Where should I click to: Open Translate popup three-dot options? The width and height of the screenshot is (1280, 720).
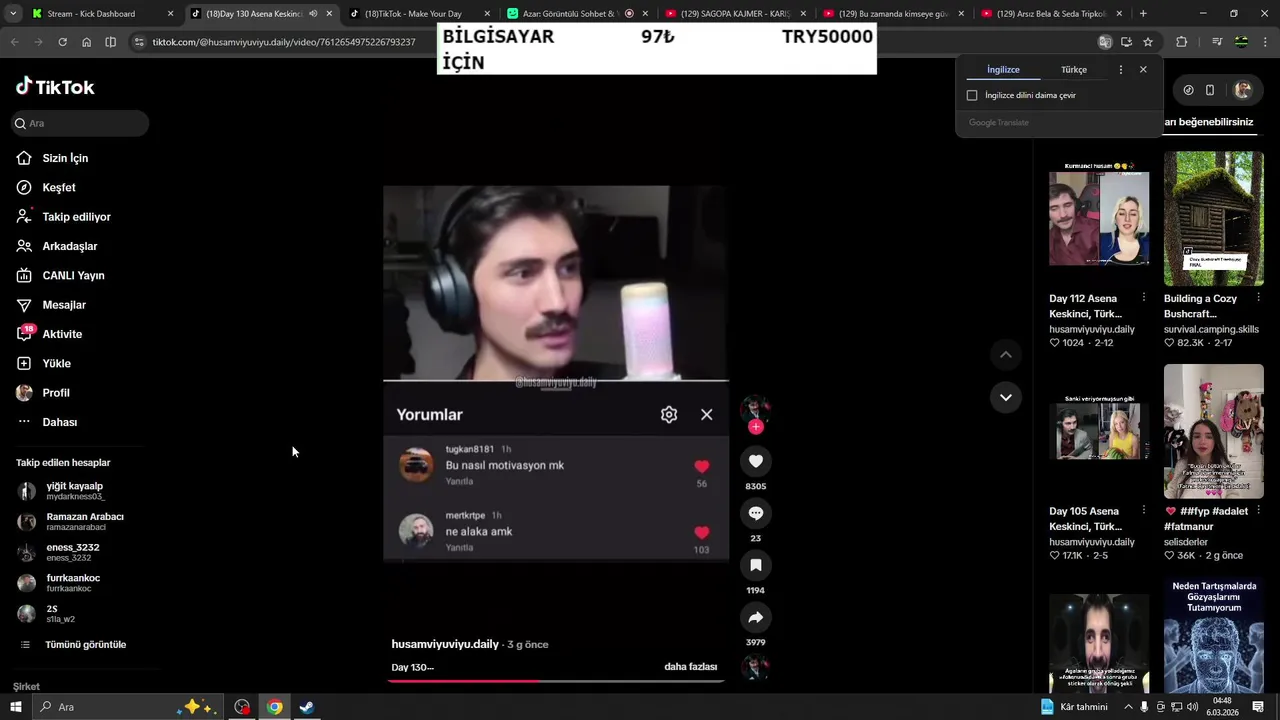[x=1120, y=70]
